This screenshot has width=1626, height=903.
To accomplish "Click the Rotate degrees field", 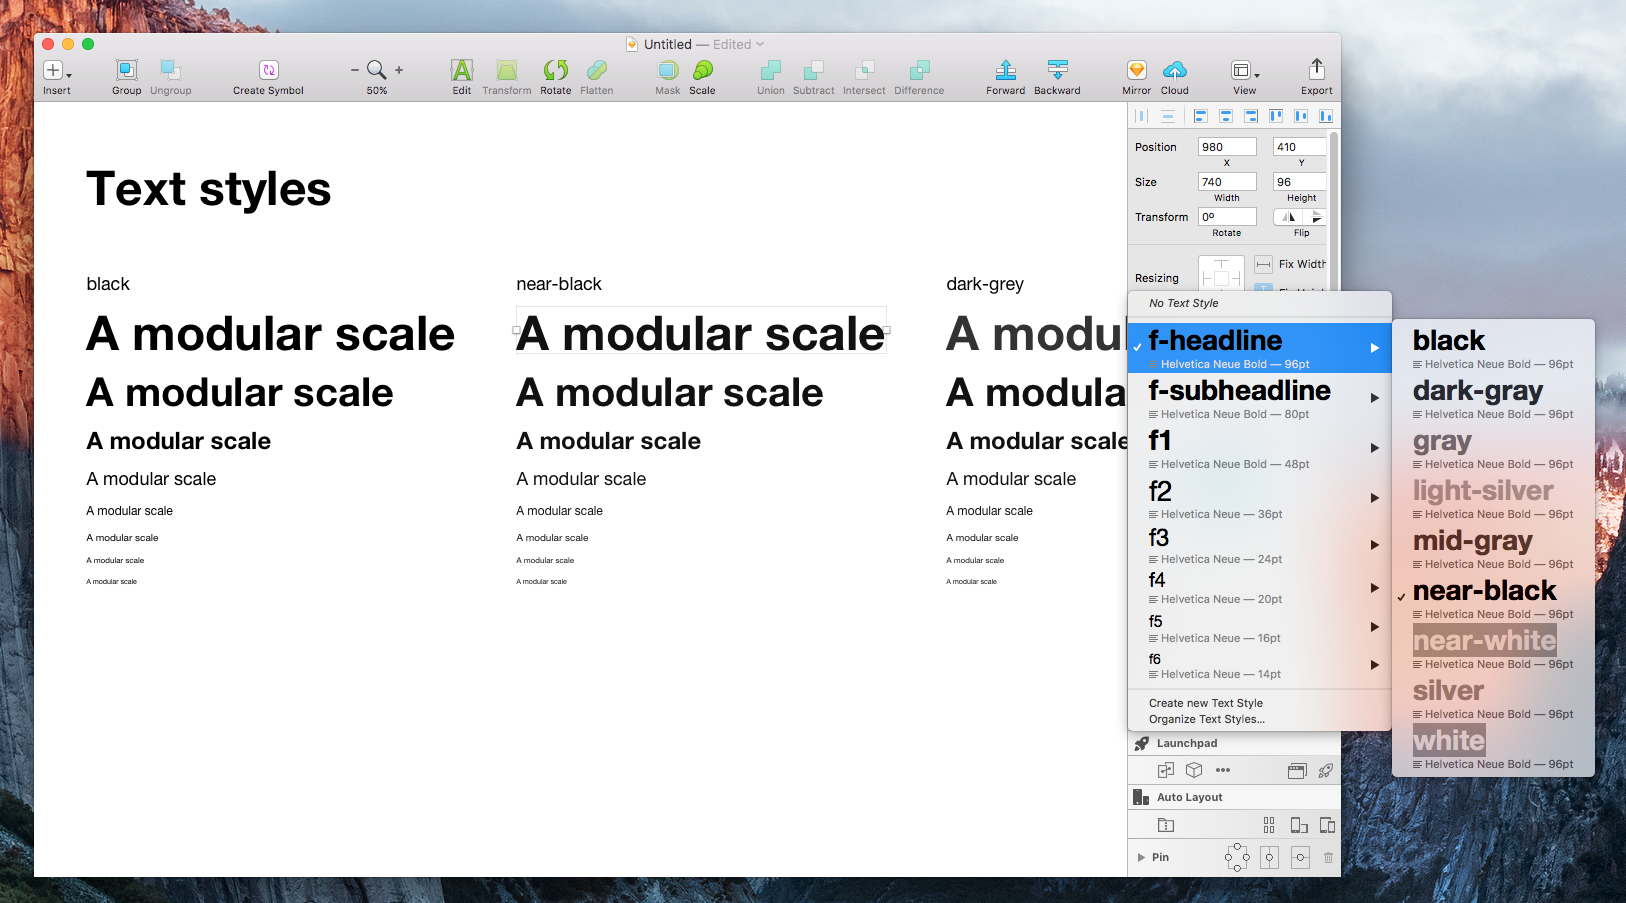I will pos(1227,217).
